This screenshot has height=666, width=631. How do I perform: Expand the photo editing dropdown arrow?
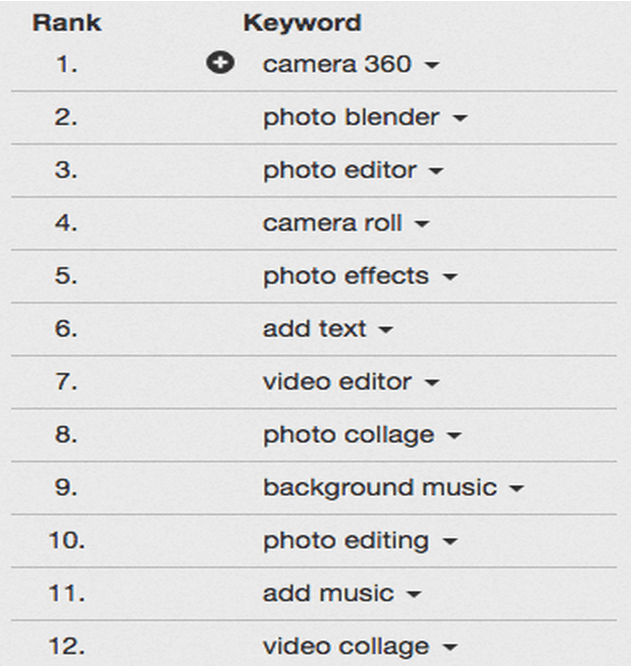[x=449, y=543]
